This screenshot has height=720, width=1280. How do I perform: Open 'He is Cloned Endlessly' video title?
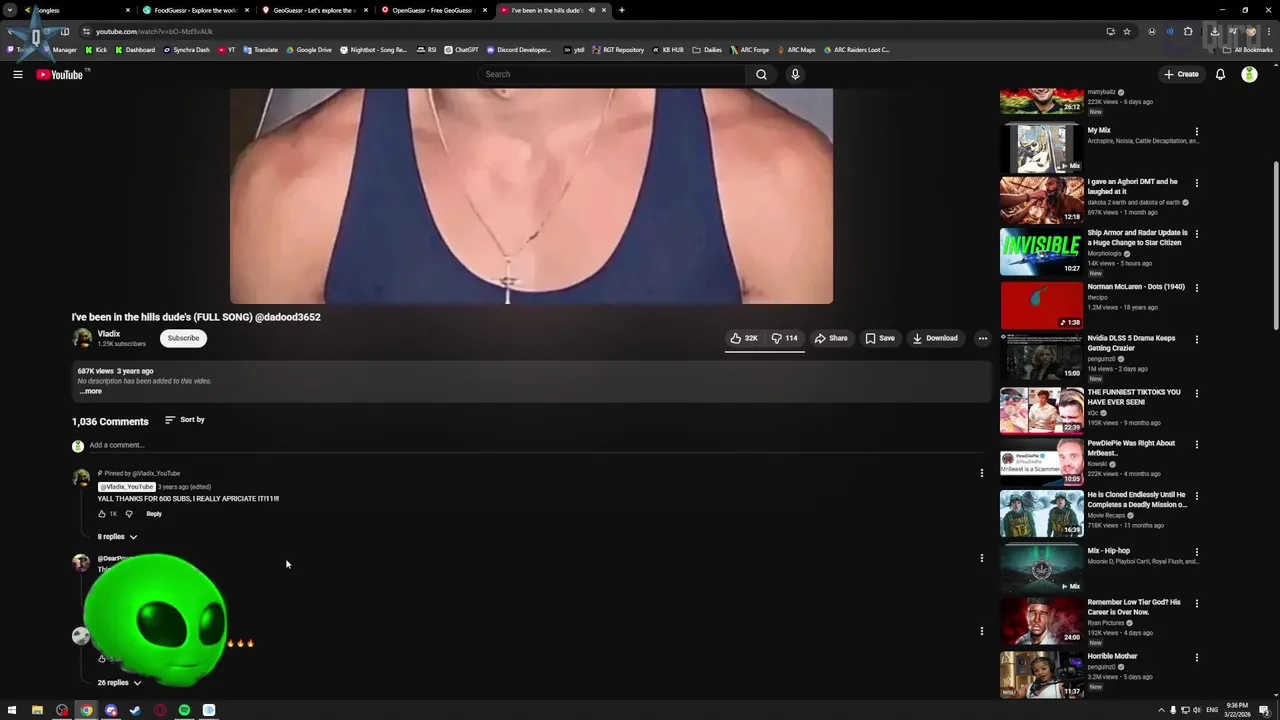pyautogui.click(x=1137, y=500)
